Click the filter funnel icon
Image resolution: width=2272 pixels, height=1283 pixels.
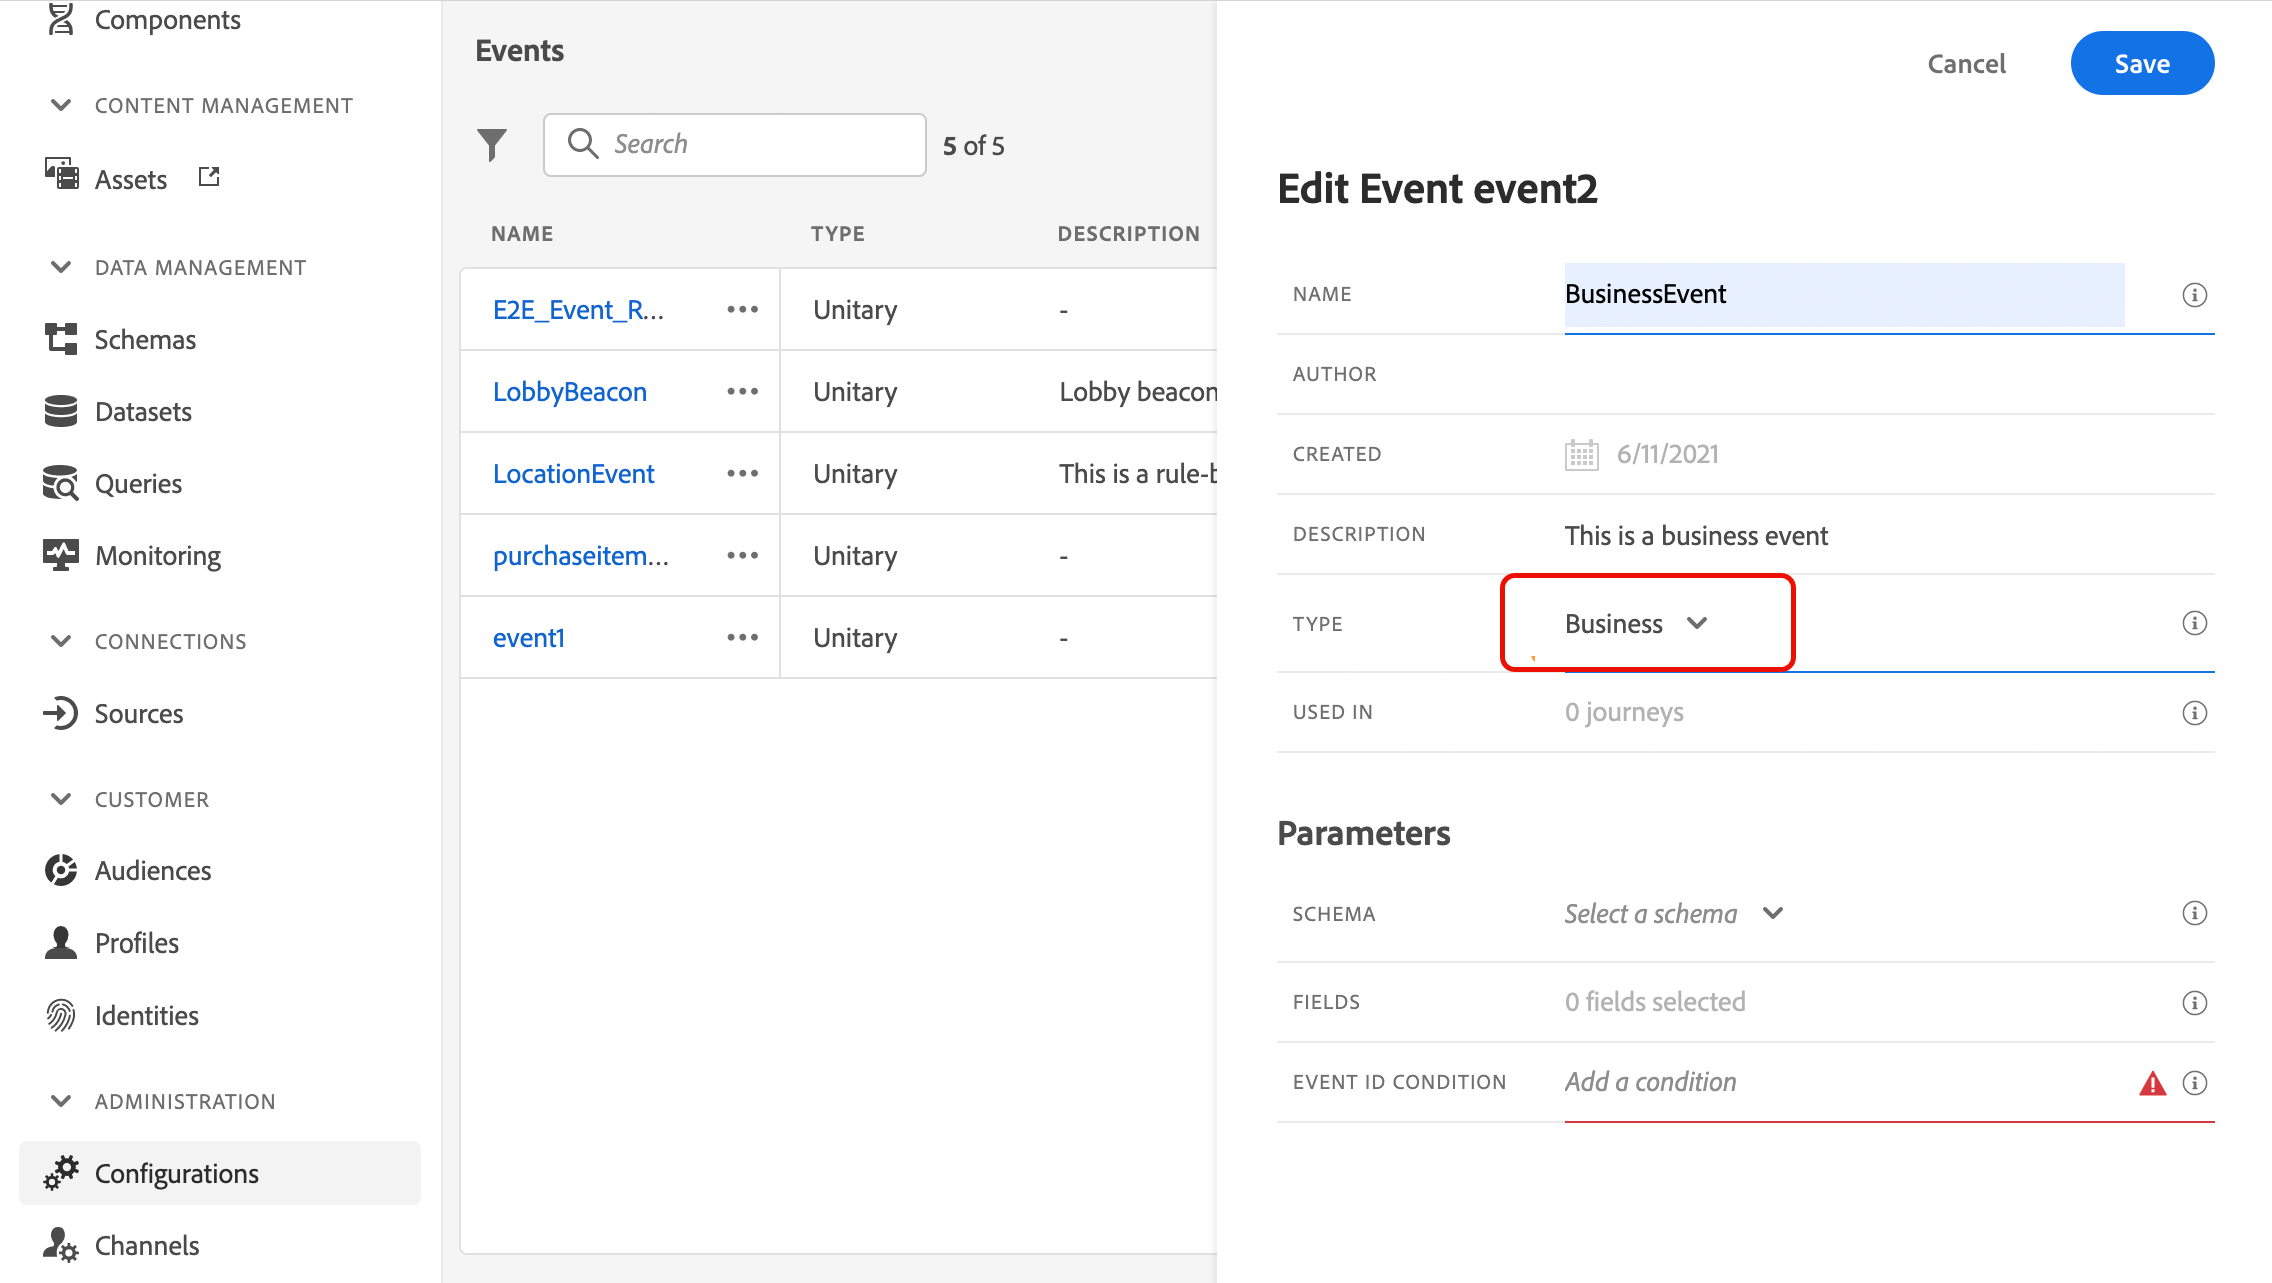491,145
